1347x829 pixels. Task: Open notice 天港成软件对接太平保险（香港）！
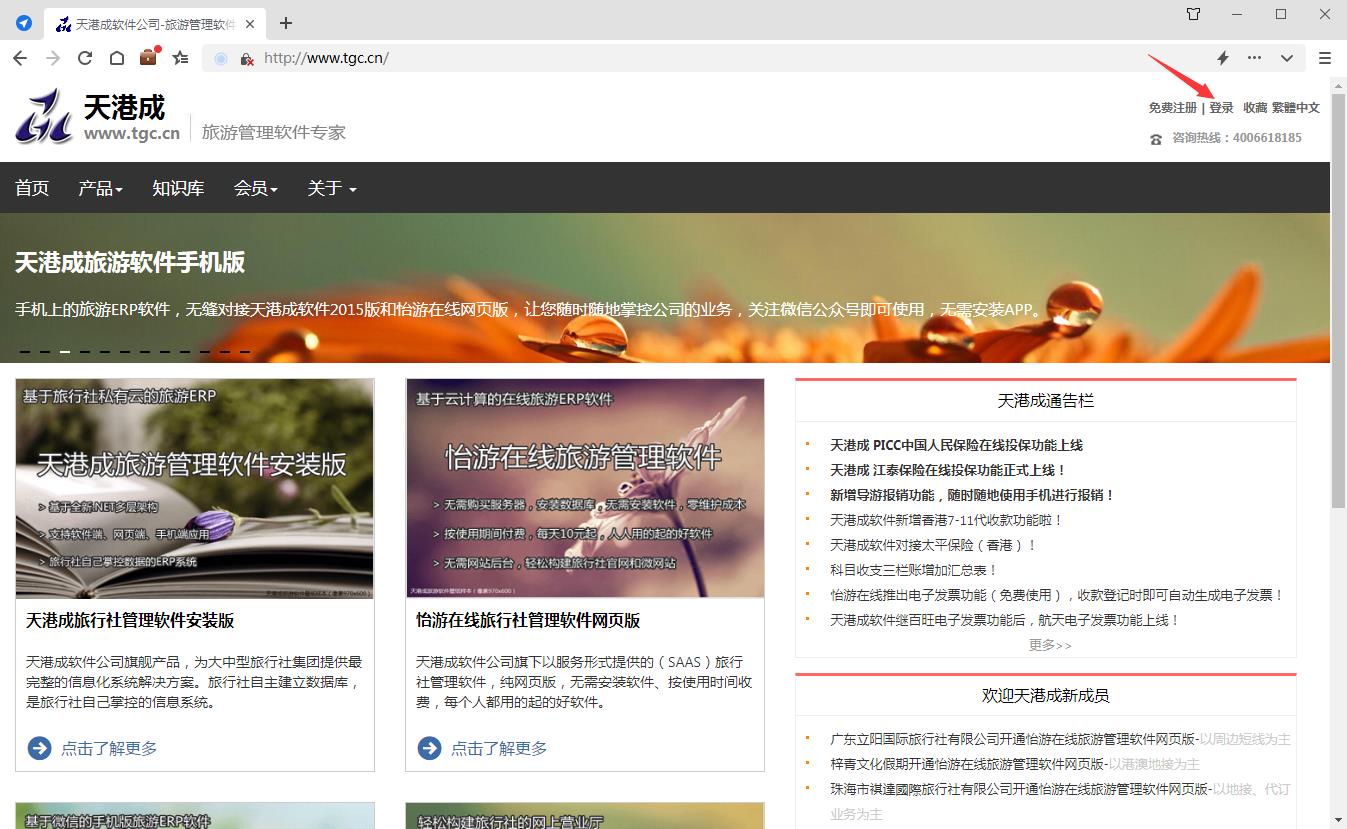coord(934,545)
